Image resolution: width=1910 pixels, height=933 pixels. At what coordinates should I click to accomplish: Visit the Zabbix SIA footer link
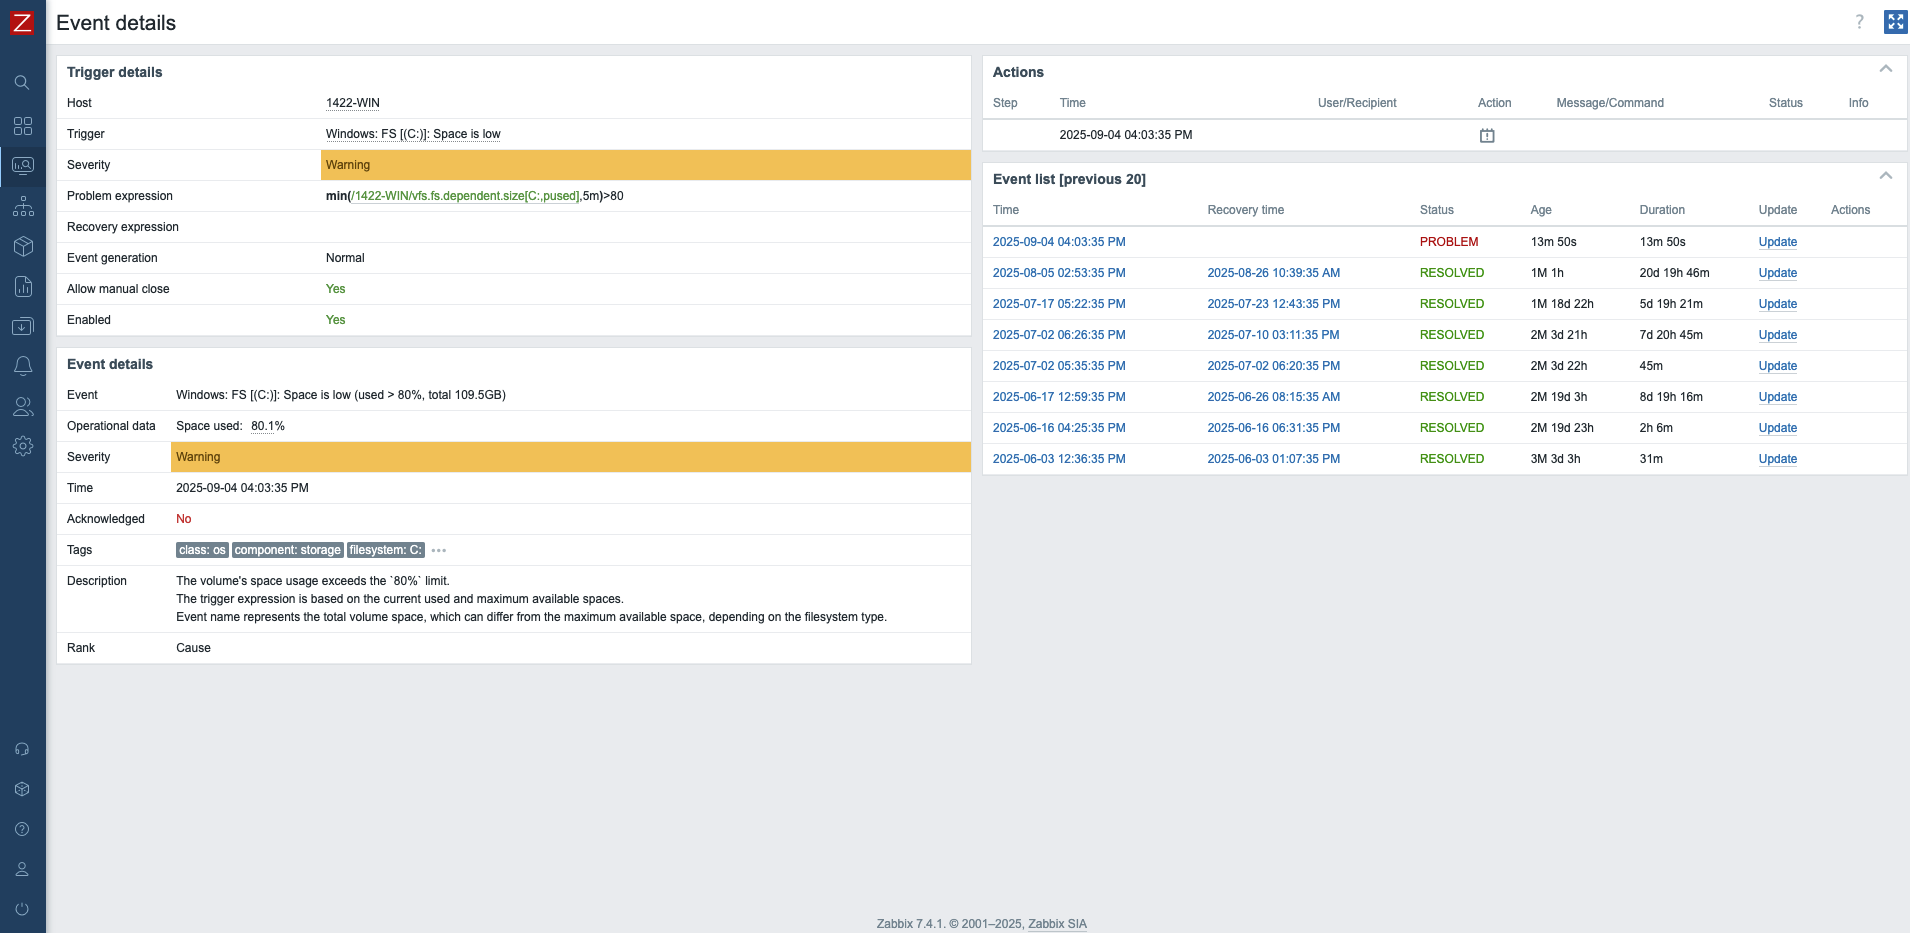(1058, 923)
